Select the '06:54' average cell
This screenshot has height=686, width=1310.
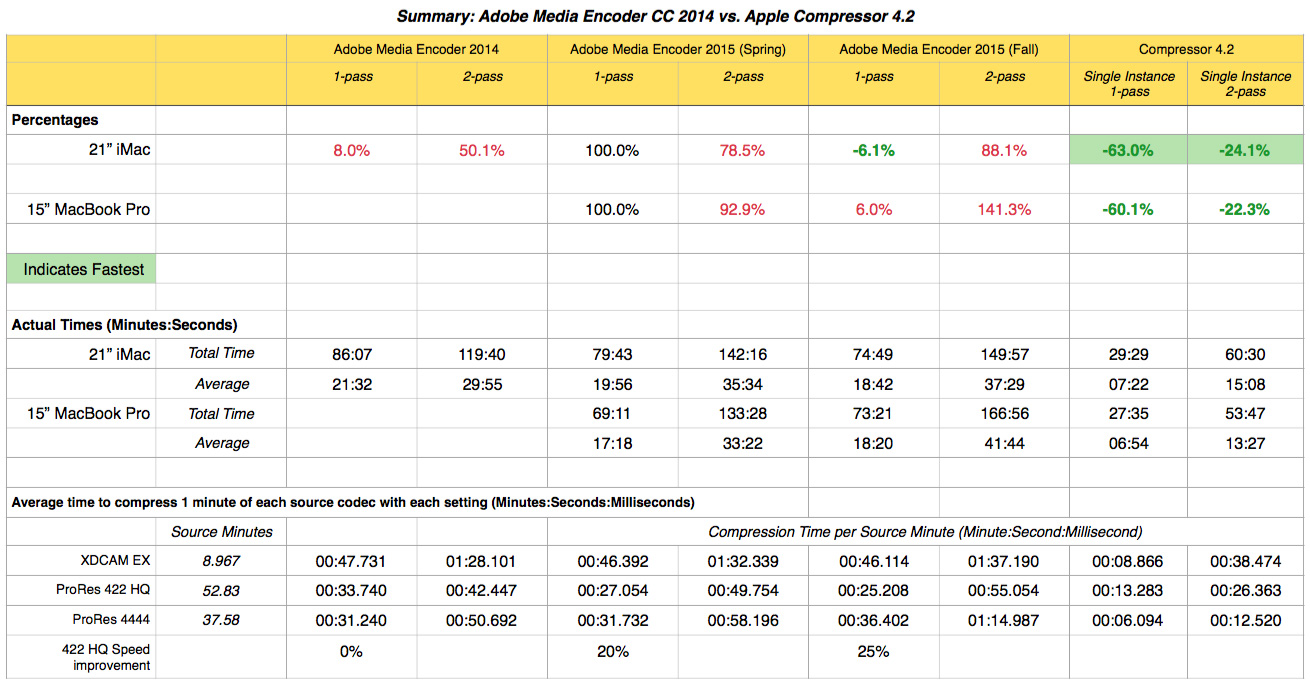pos(1128,443)
